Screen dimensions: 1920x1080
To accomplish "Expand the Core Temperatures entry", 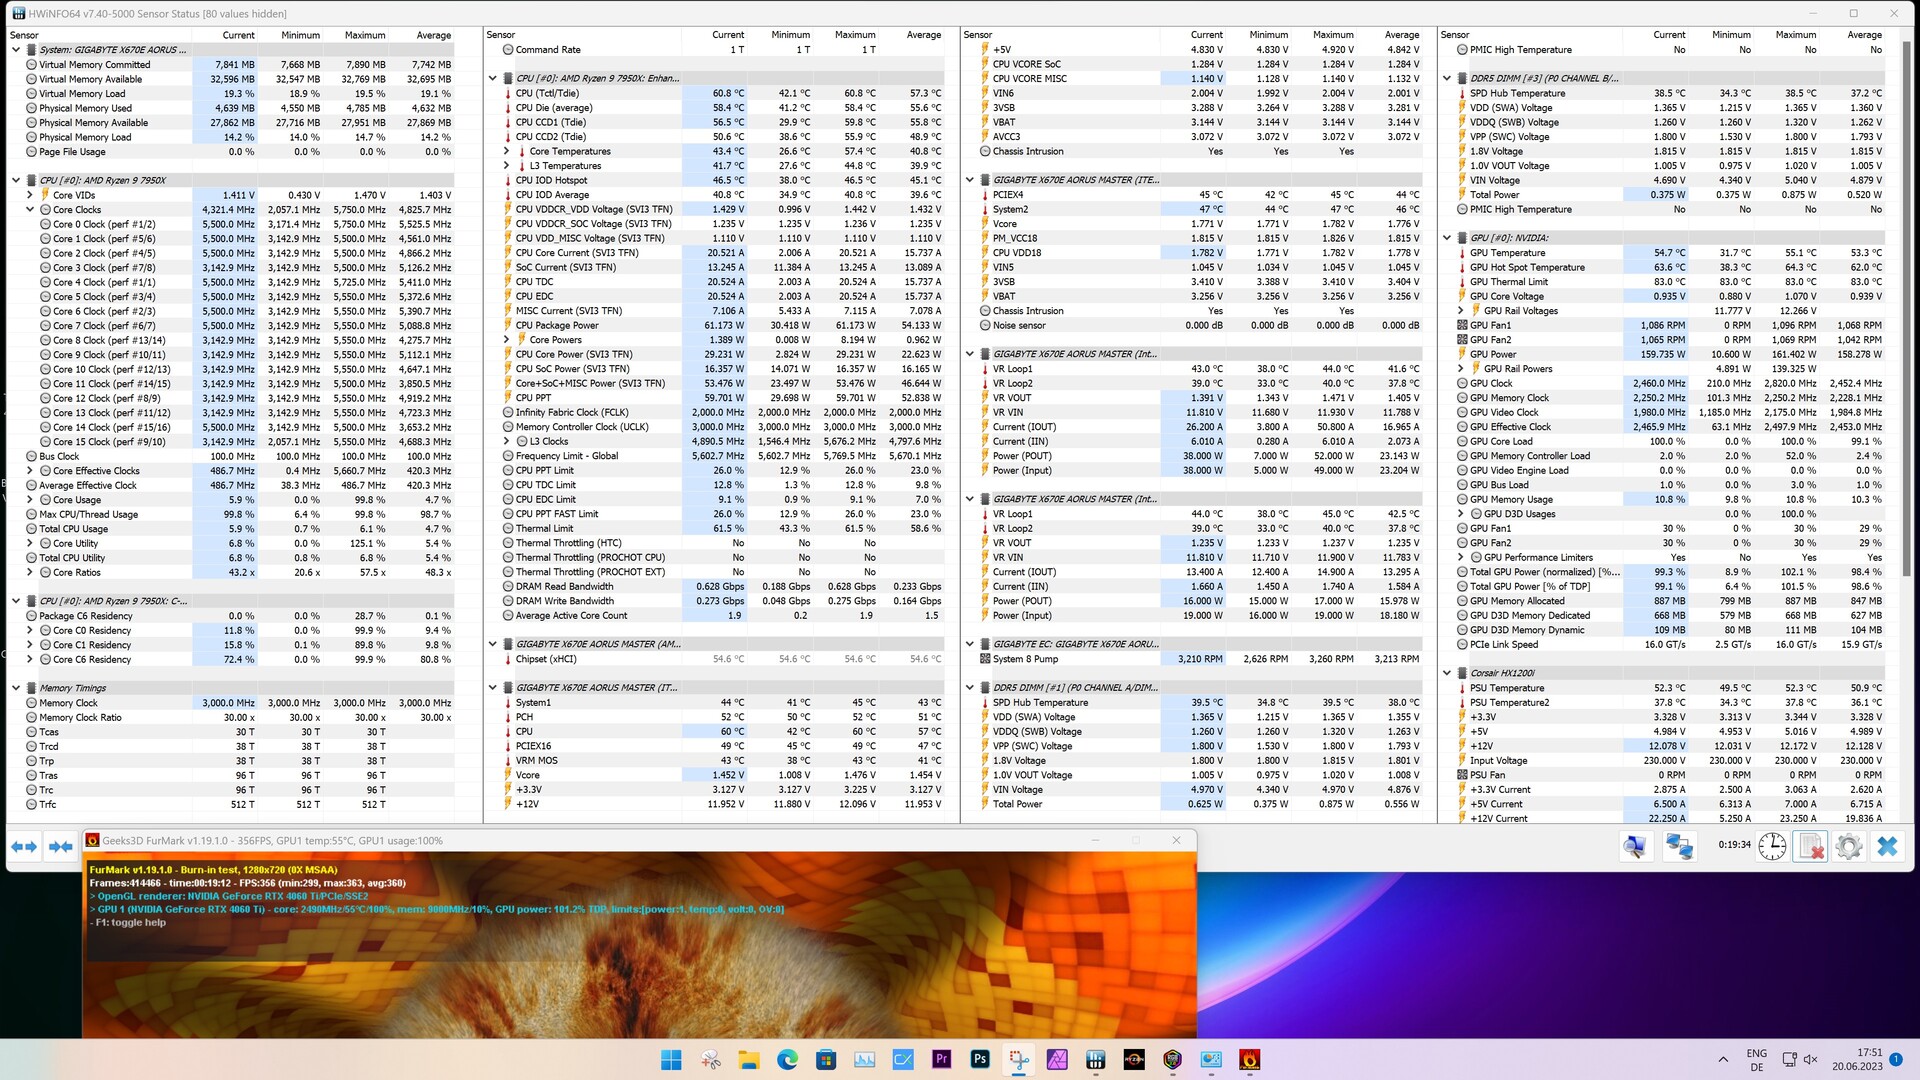I will pyautogui.click(x=507, y=152).
